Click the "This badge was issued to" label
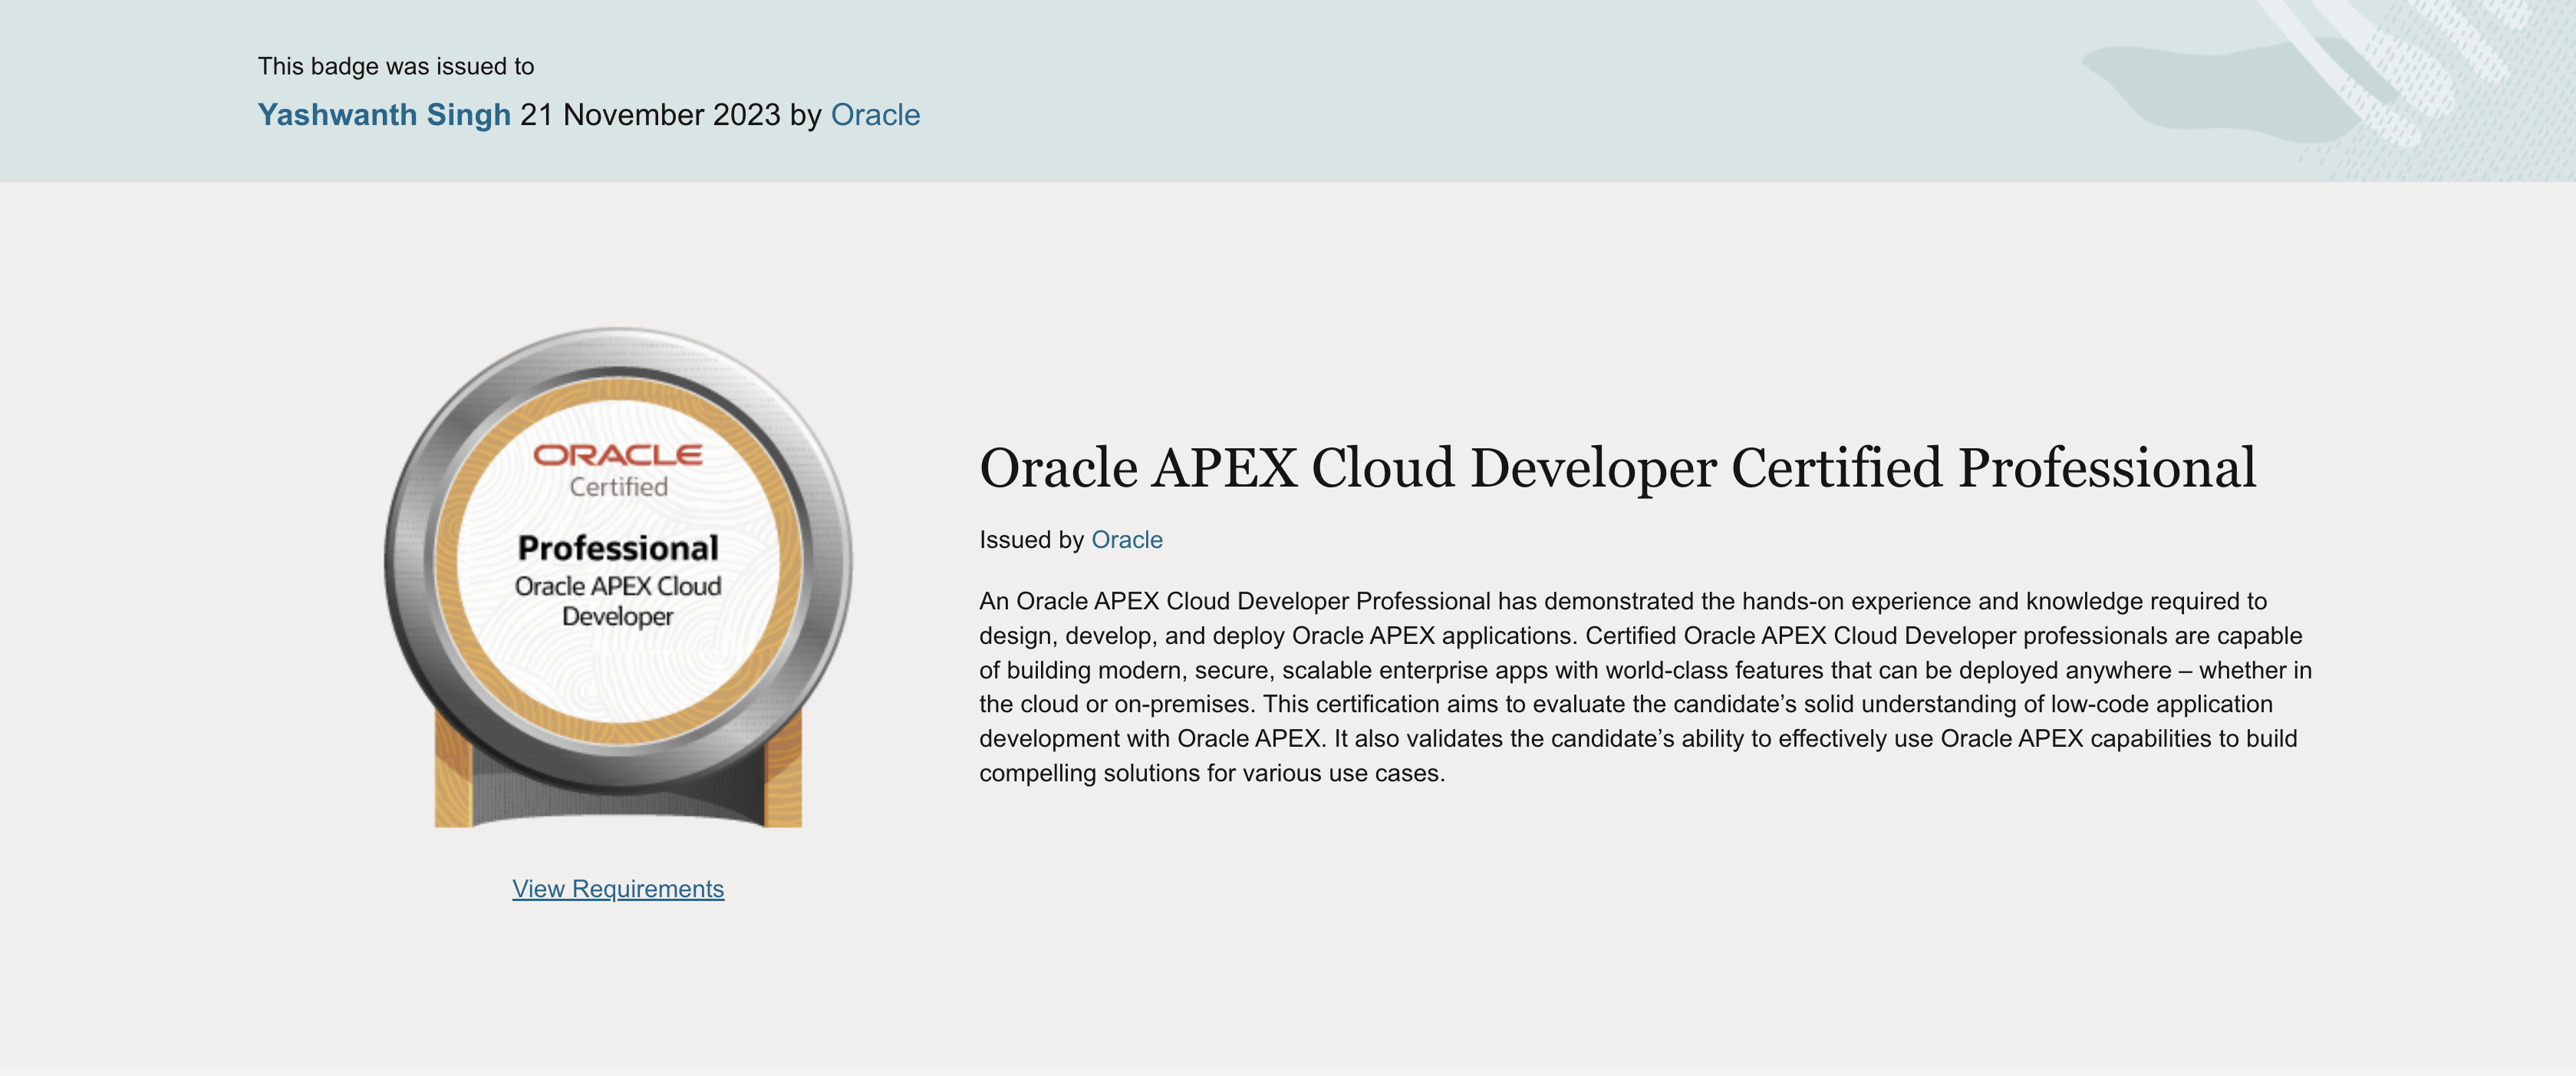Screen dimensions: 2576x1076 [396, 65]
